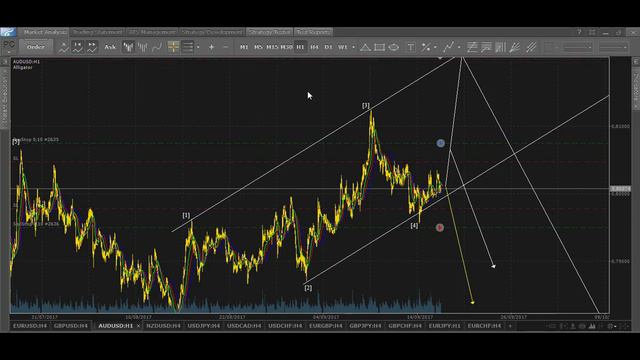Open the help question mark icon
640x360 pixels.
point(579,32)
